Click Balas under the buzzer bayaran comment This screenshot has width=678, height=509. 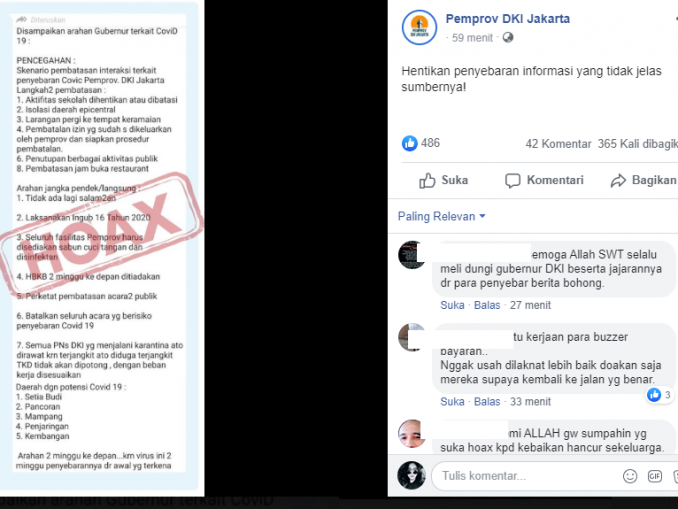pyautogui.click(x=487, y=401)
